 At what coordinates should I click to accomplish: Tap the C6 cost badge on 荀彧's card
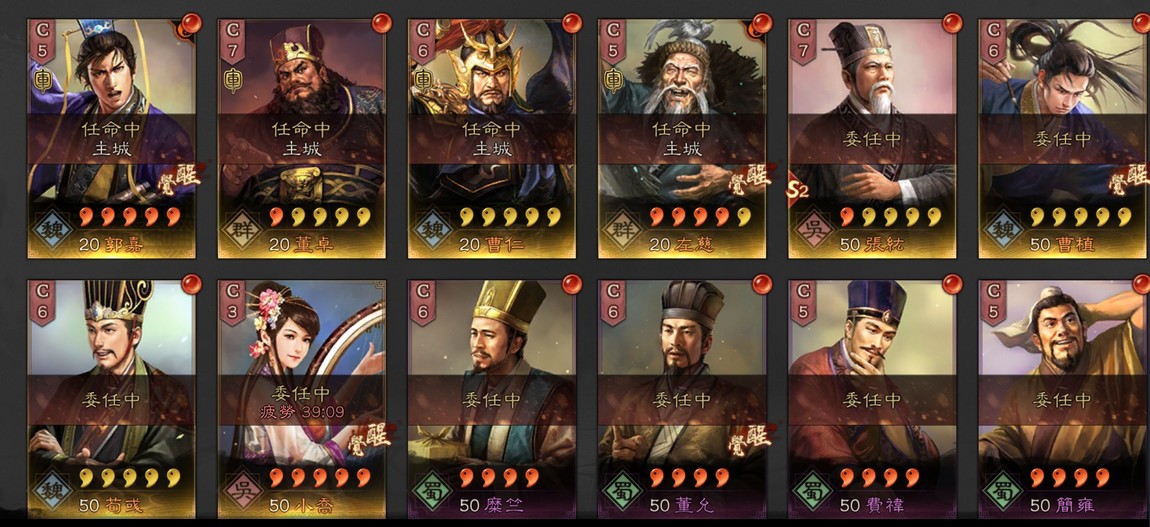pyautogui.click(x=42, y=301)
